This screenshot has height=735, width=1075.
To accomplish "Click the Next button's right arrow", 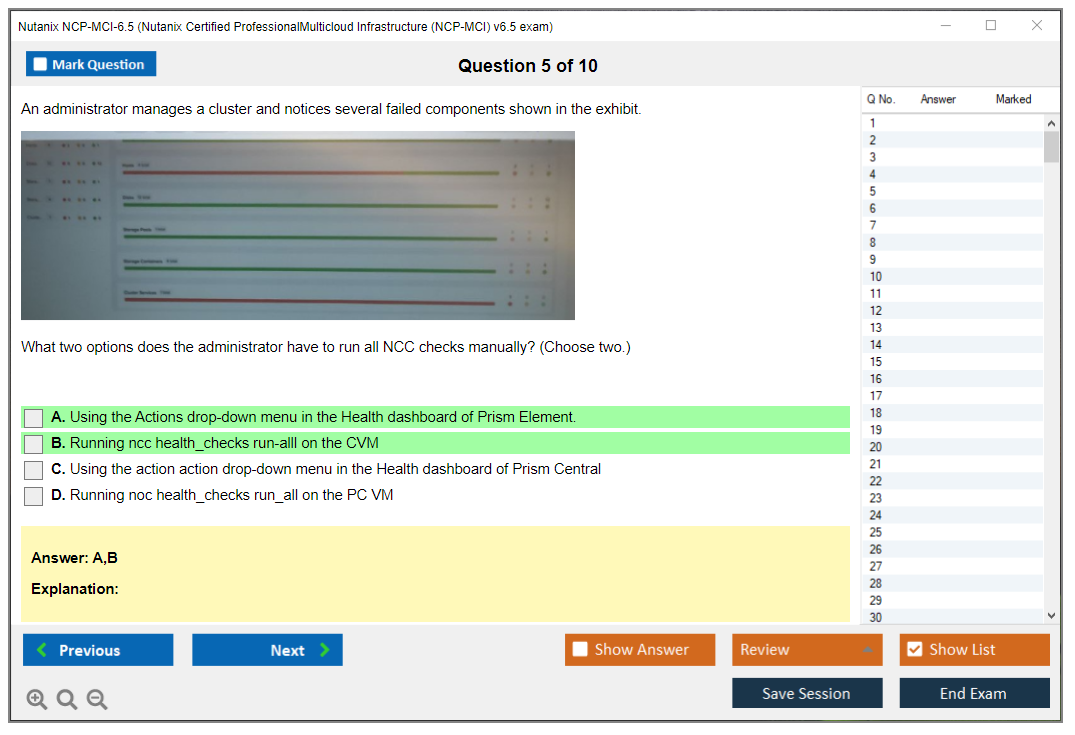I will coord(324,650).
